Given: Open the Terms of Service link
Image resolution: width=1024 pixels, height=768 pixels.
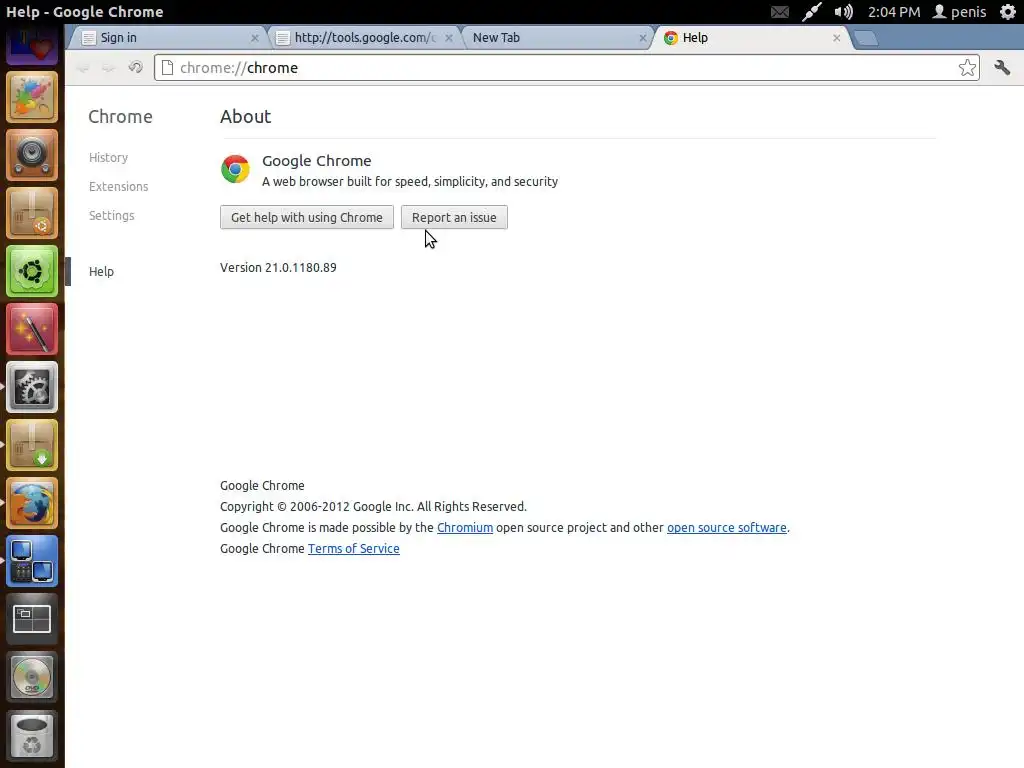Looking at the screenshot, I should tap(353, 549).
